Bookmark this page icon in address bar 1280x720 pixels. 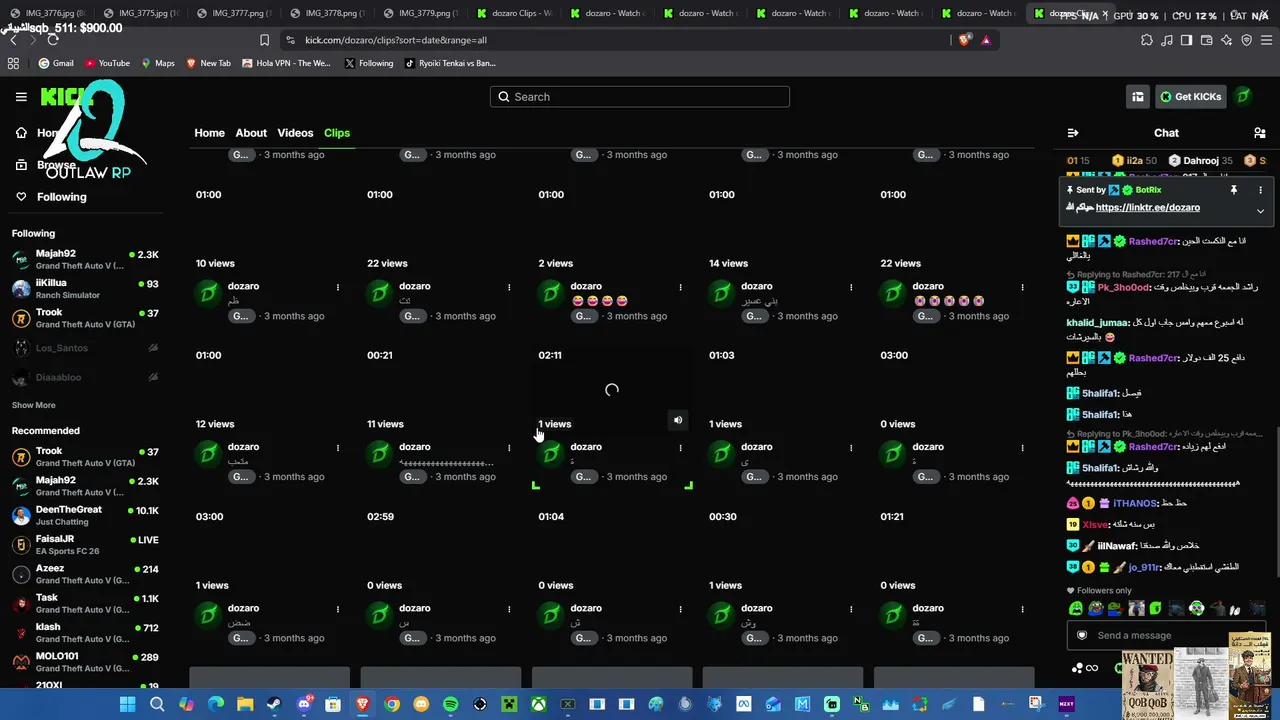pyautogui.click(x=264, y=40)
